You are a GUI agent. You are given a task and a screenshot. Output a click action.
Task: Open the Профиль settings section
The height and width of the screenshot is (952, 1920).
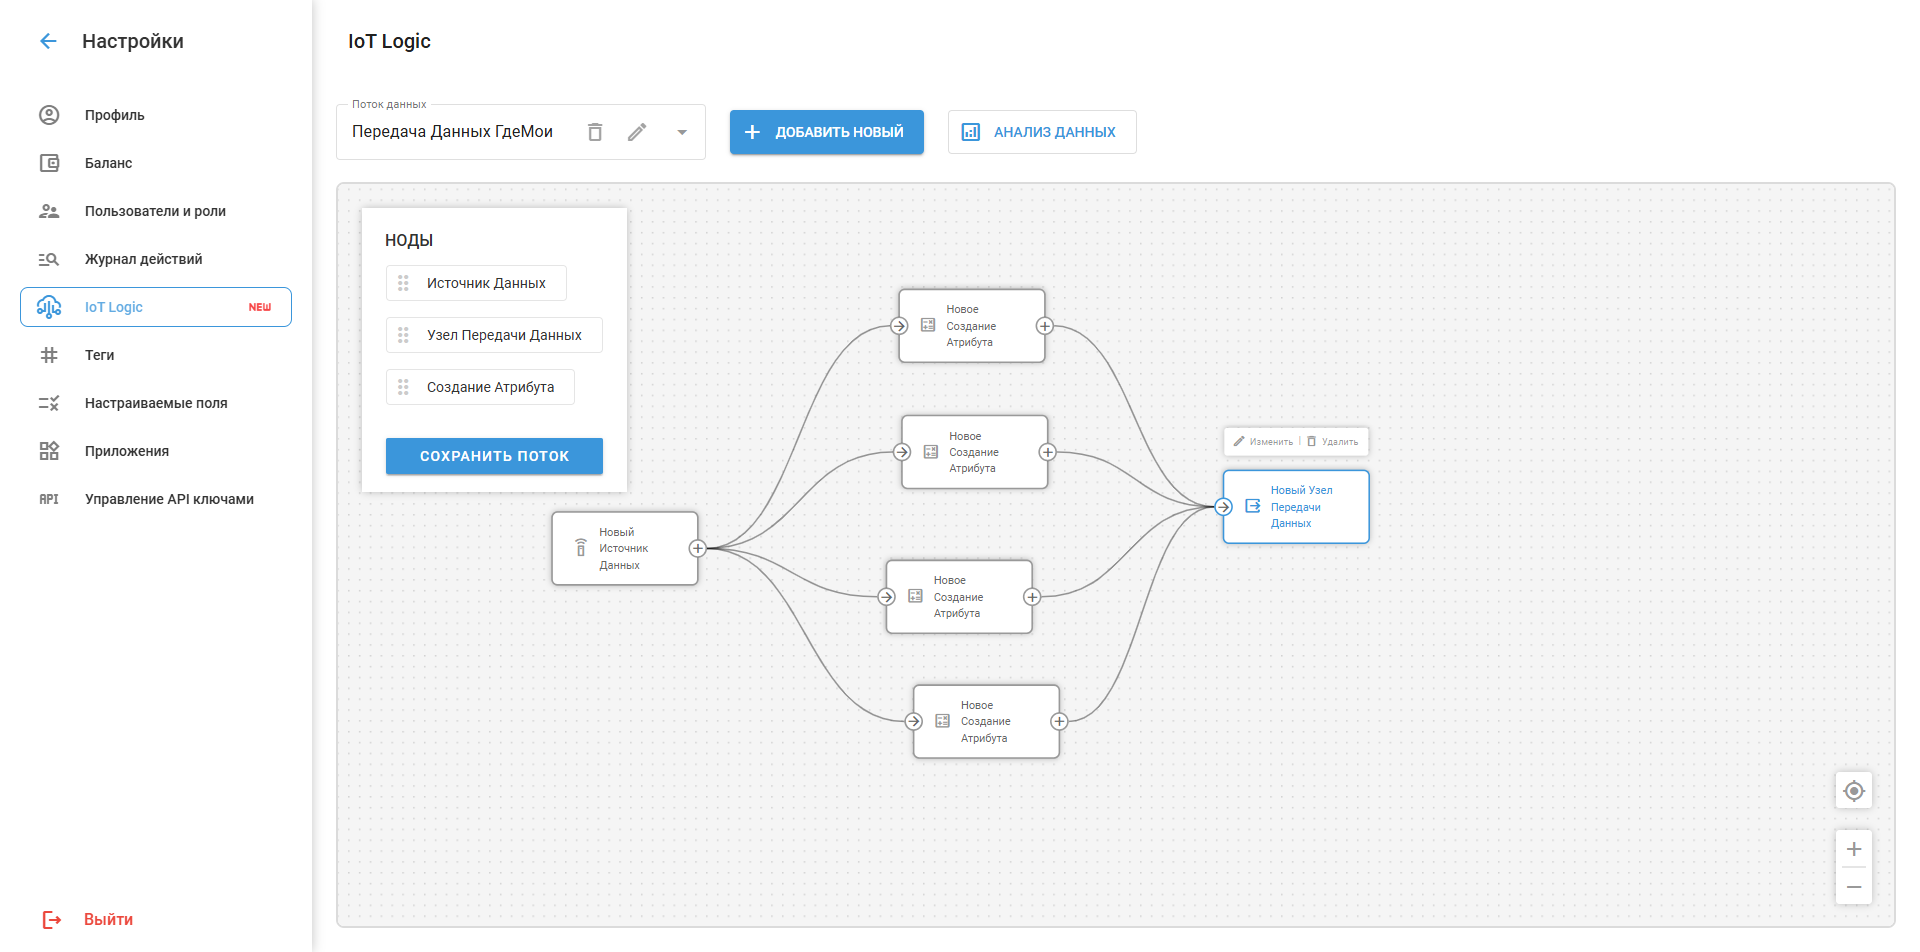[114, 115]
